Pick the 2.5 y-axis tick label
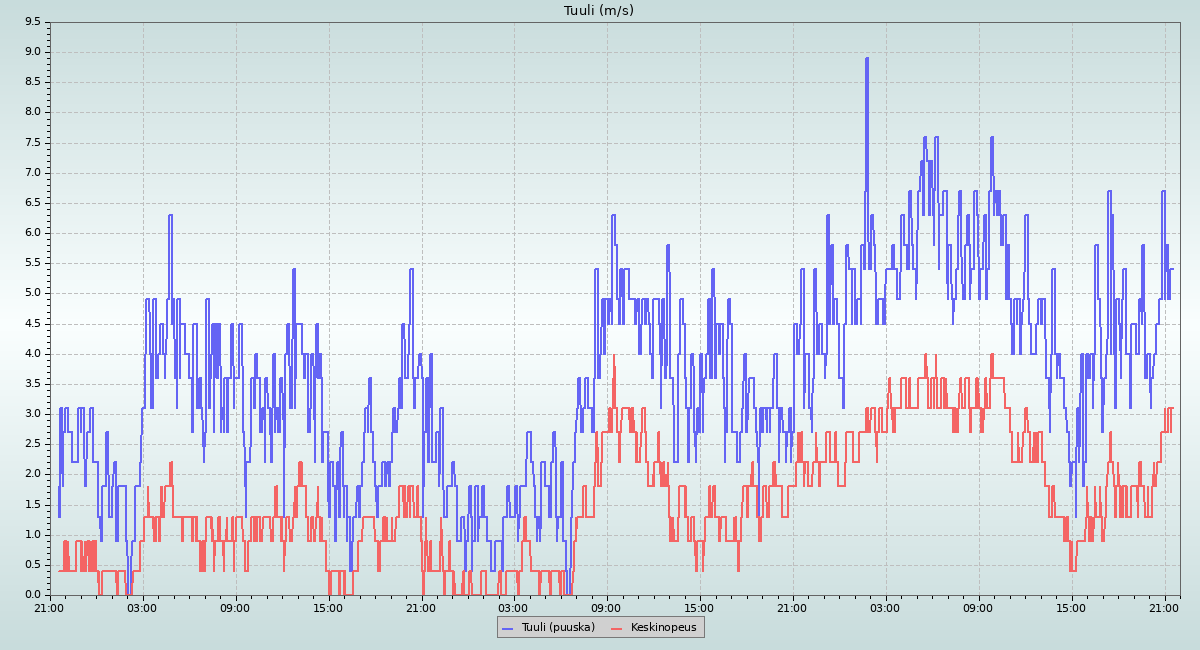This screenshot has width=1200, height=650. [x=32, y=444]
